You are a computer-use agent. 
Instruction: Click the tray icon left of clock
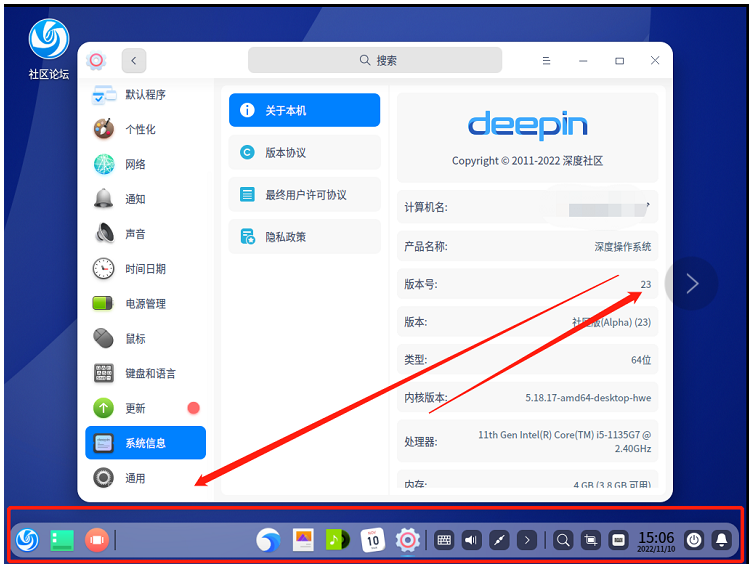pyautogui.click(x=619, y=540)
